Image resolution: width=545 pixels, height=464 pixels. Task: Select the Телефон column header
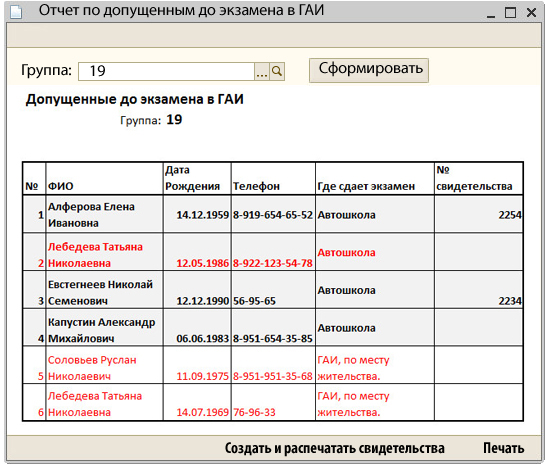point(273,178)
